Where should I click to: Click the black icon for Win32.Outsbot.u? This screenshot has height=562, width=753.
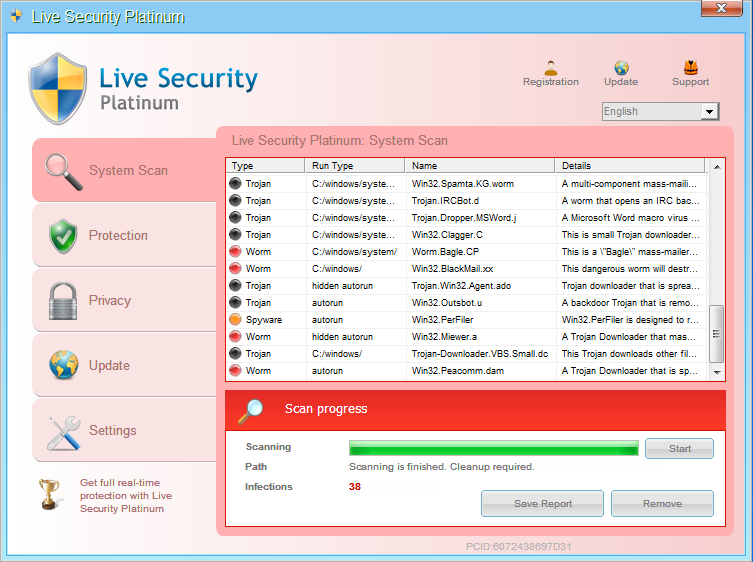click(235, 303)
